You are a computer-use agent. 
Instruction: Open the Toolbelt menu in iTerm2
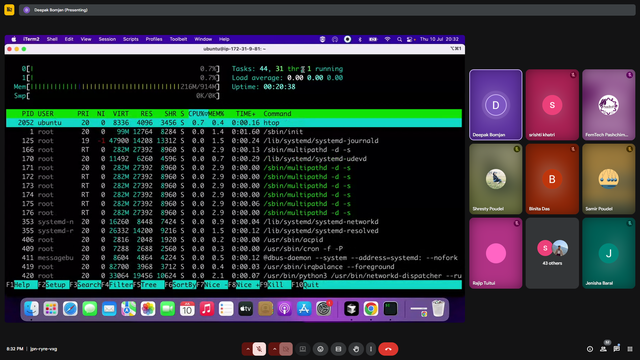(178, 39)
